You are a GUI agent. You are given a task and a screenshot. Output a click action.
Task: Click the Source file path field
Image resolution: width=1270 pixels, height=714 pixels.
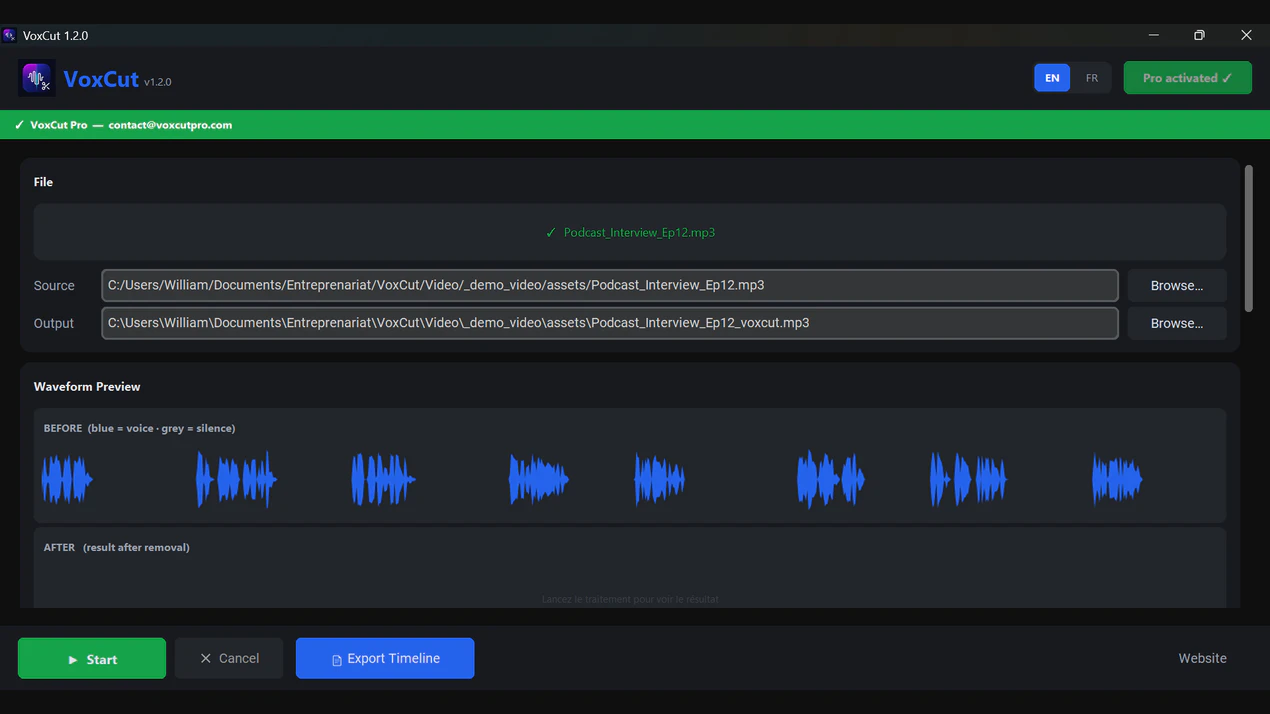pyautogui.click(x=610, y=285)
